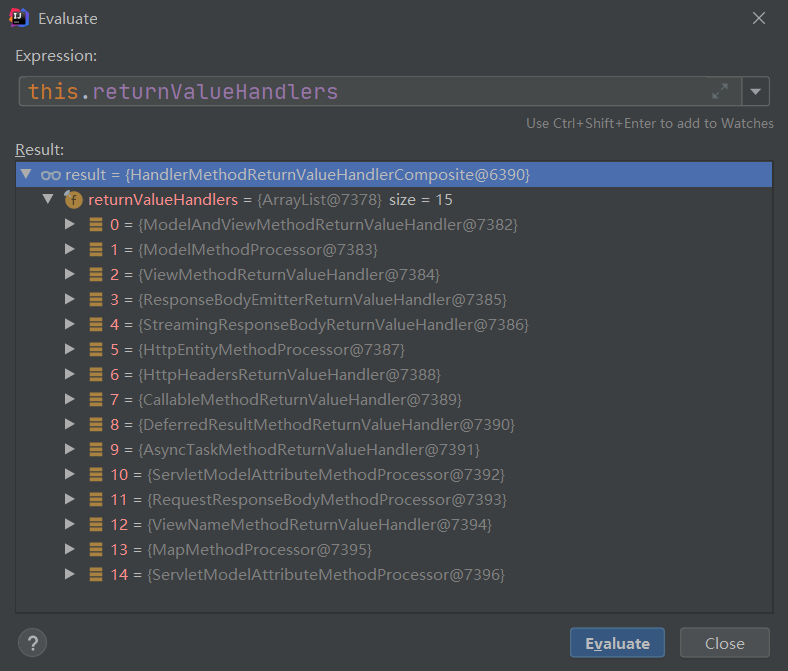The width and height of the screenshot is (788, 671).
Task: Click array element icon of index 1
Action: coord(96,249)
